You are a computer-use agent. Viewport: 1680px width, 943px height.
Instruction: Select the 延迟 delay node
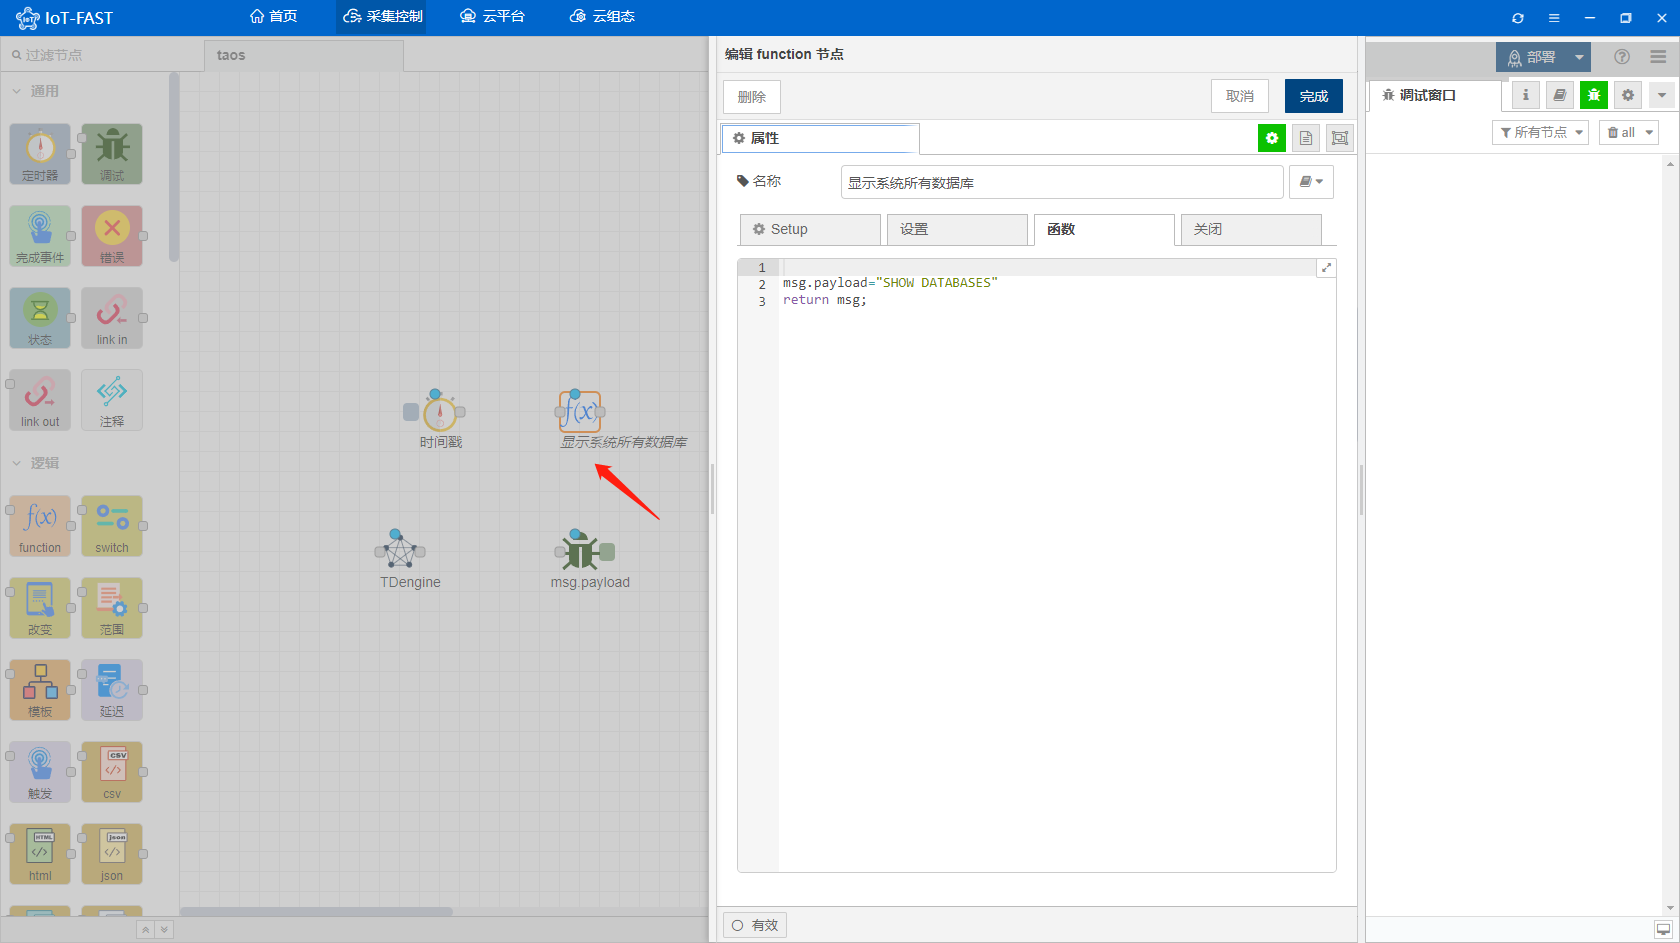pyautogui.click(x=112, y=690)
